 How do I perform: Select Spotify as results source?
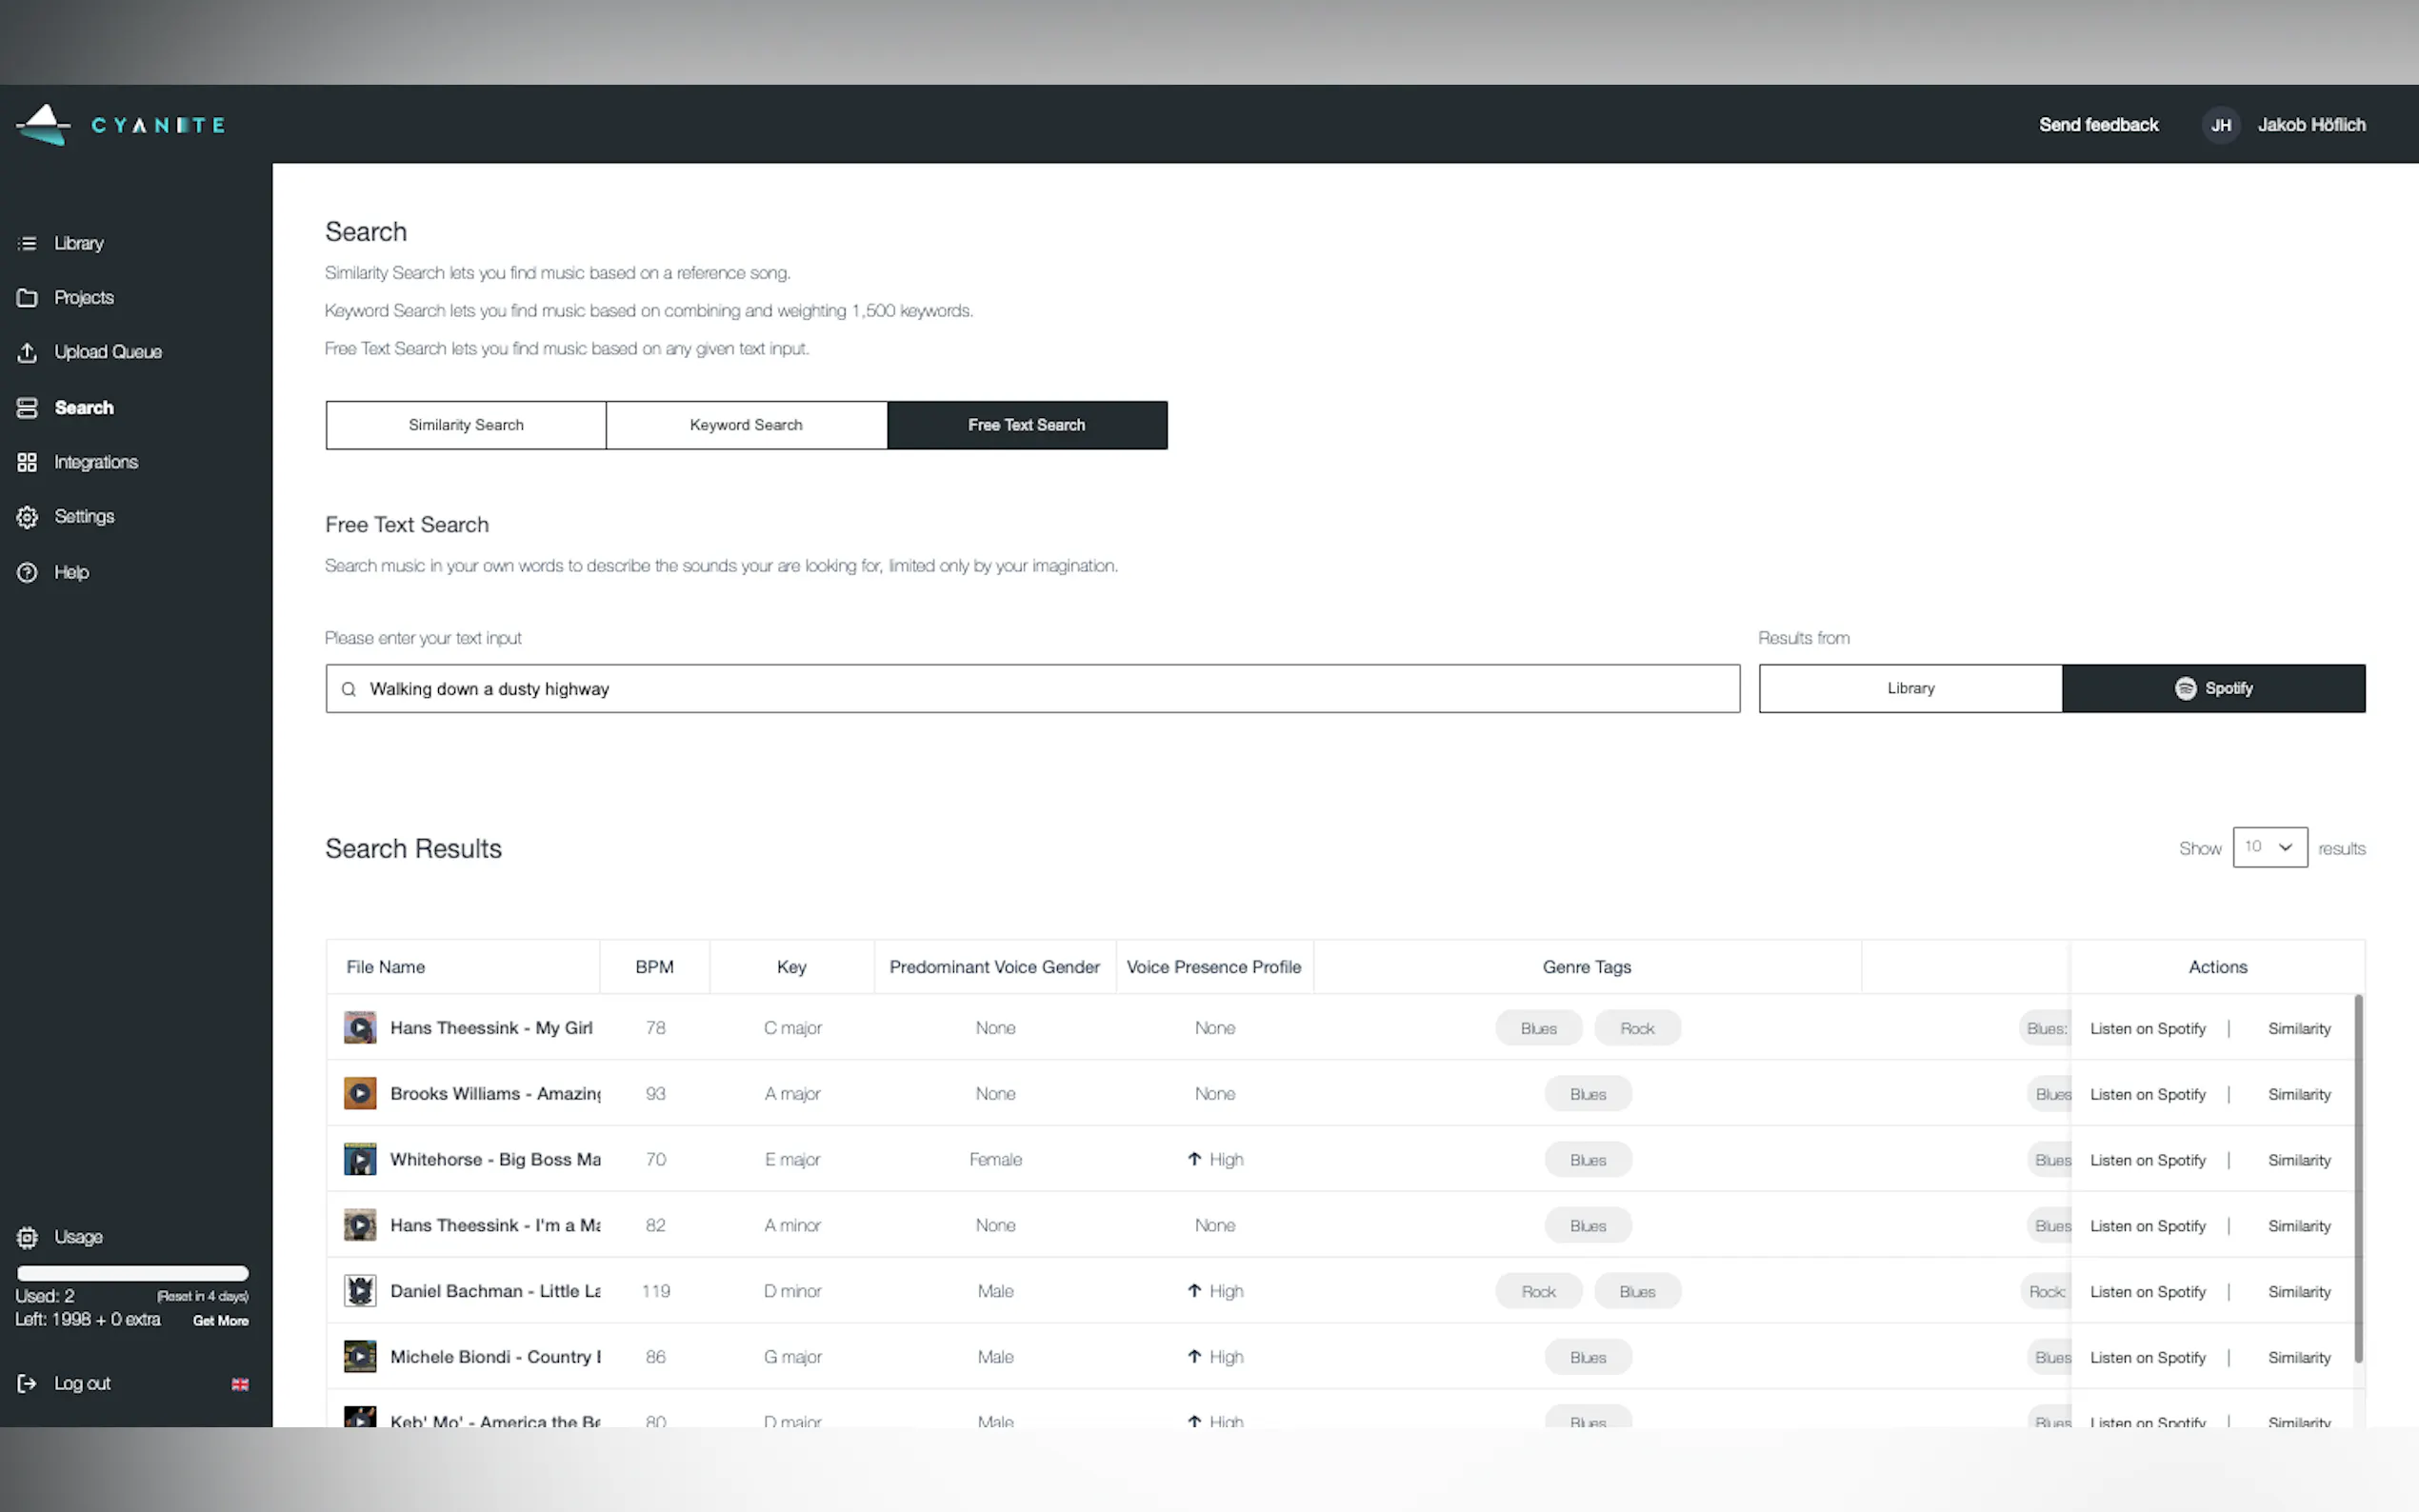(x=2213, y=688)
